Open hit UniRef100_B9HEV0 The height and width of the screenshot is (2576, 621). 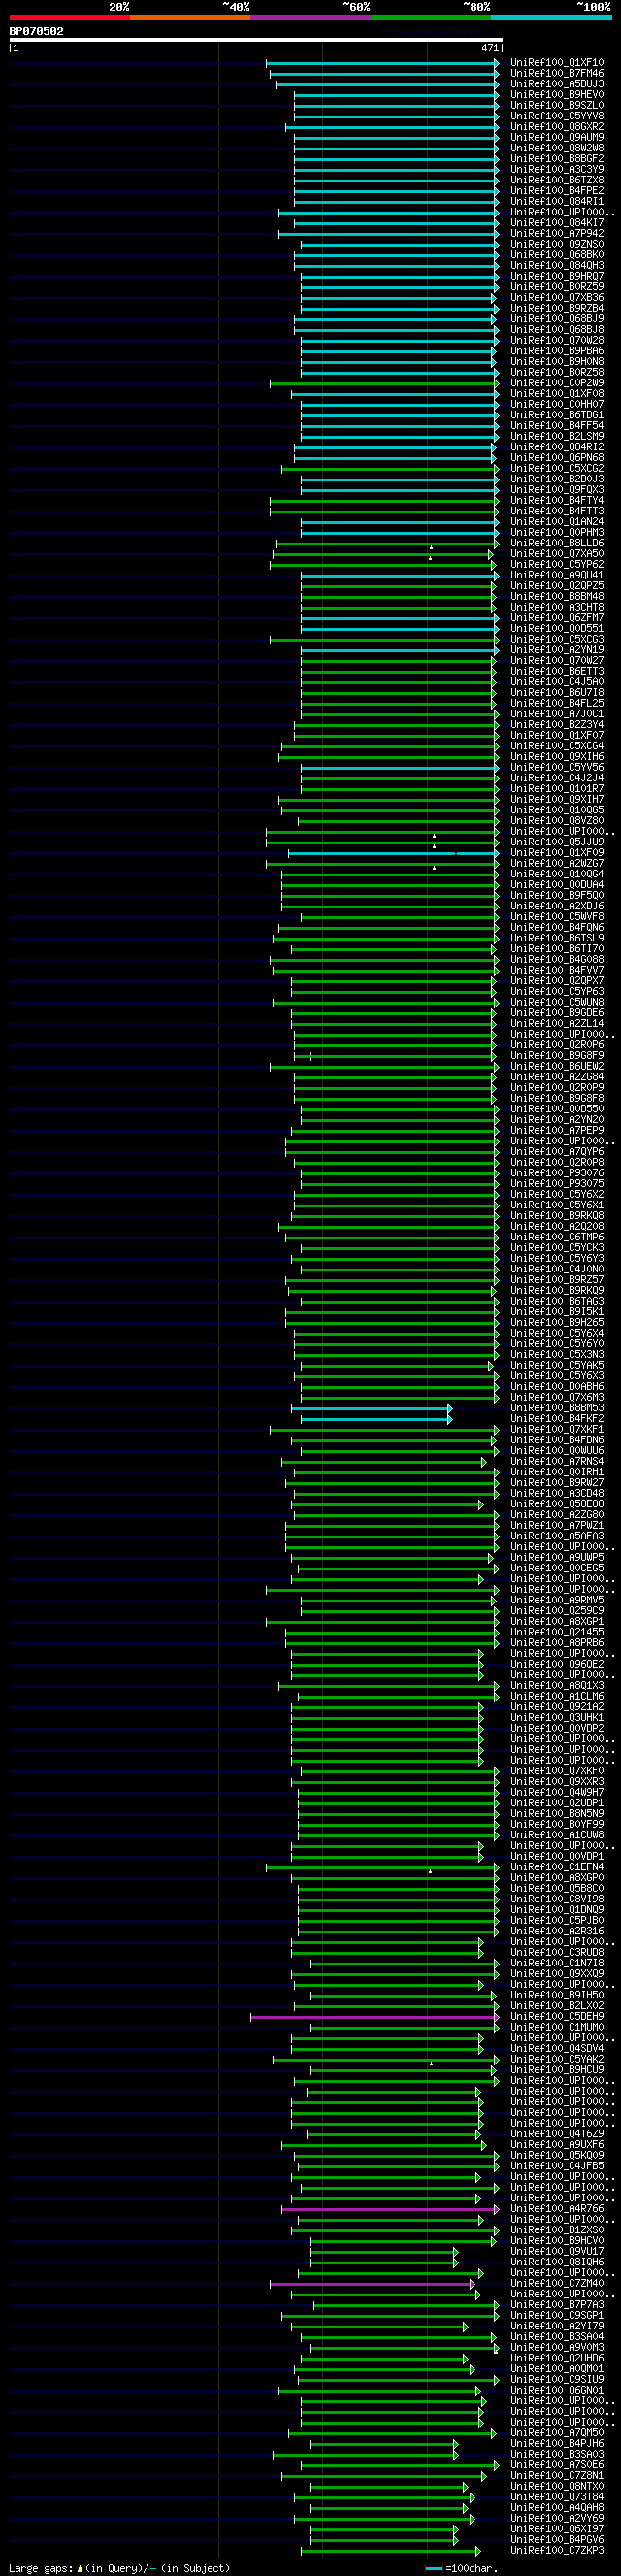click(x=557, y=95)
